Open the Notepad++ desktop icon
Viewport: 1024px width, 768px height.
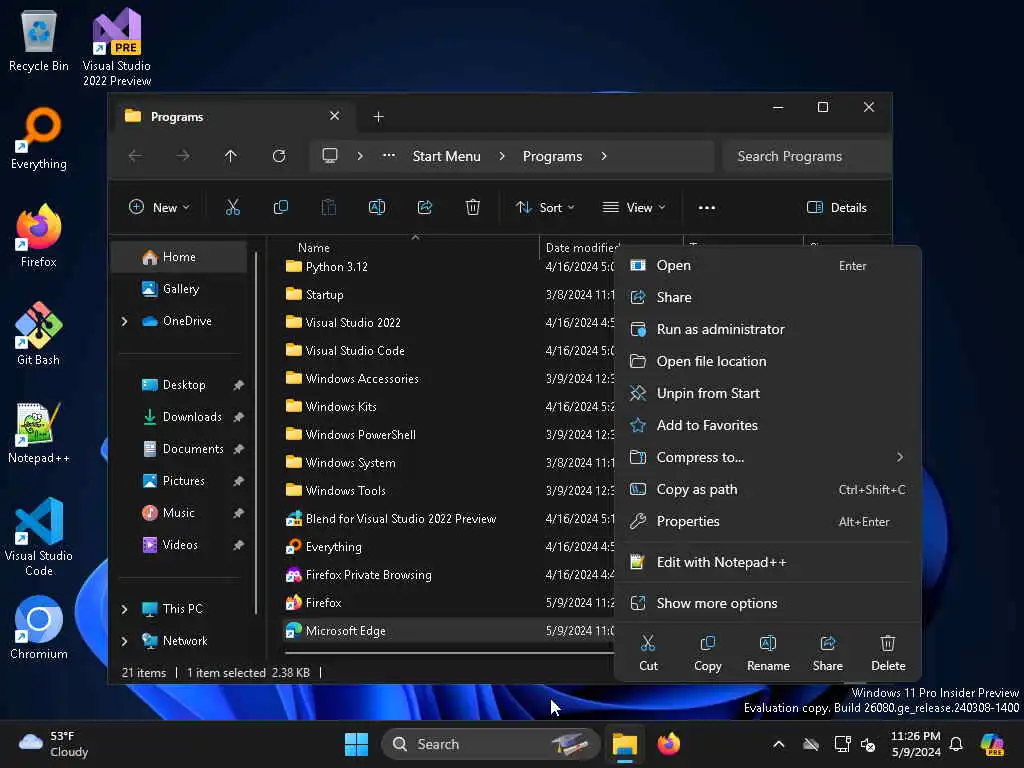click(39, 432)
